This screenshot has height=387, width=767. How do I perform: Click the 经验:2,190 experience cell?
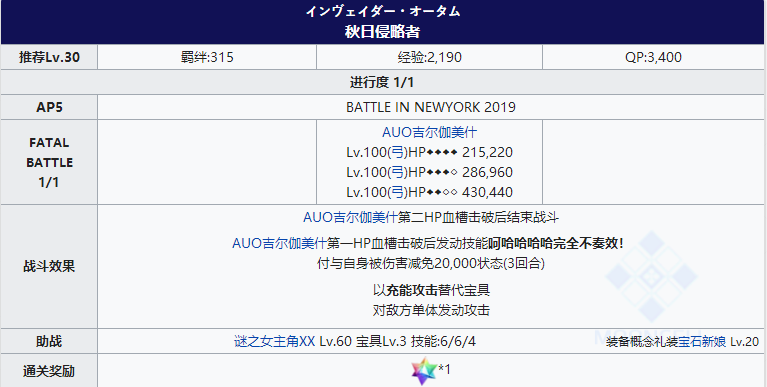[x=429, y=57]
